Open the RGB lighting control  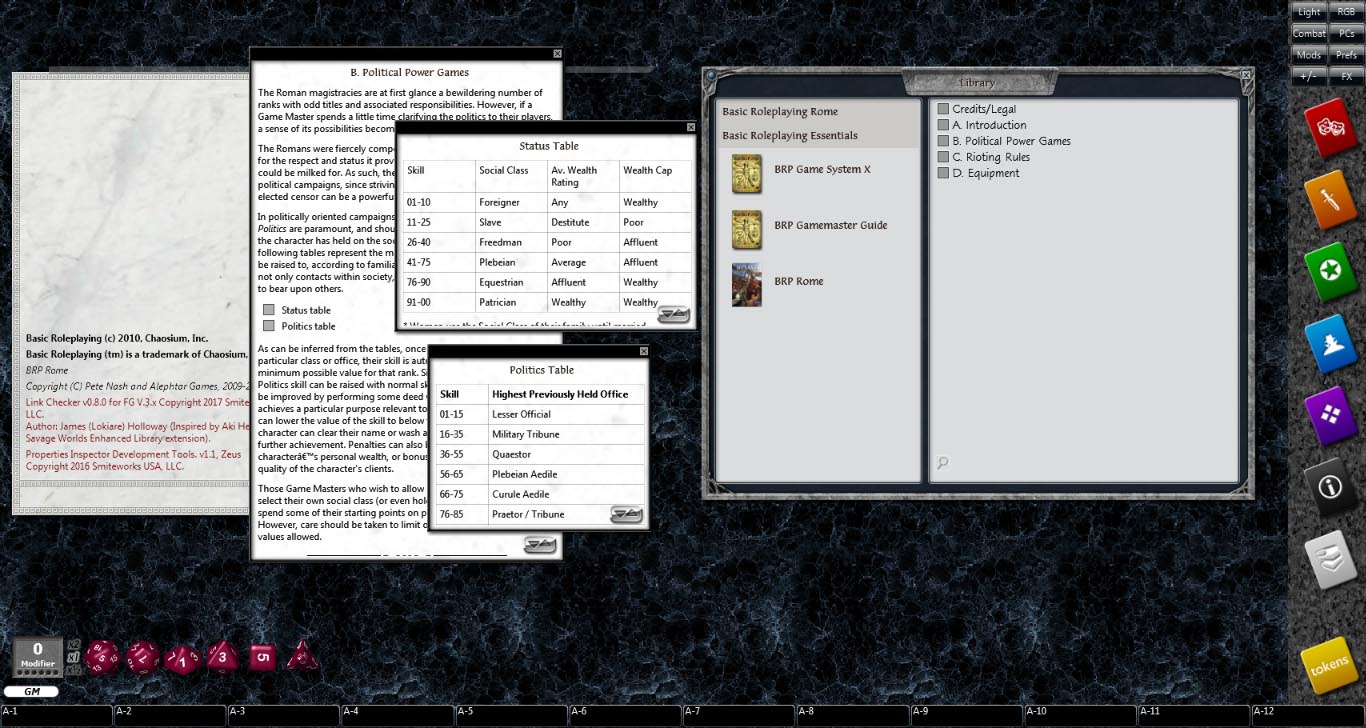tap(1347, 11)
